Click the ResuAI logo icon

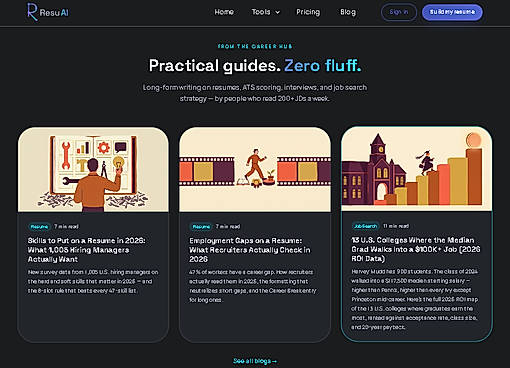32,12
